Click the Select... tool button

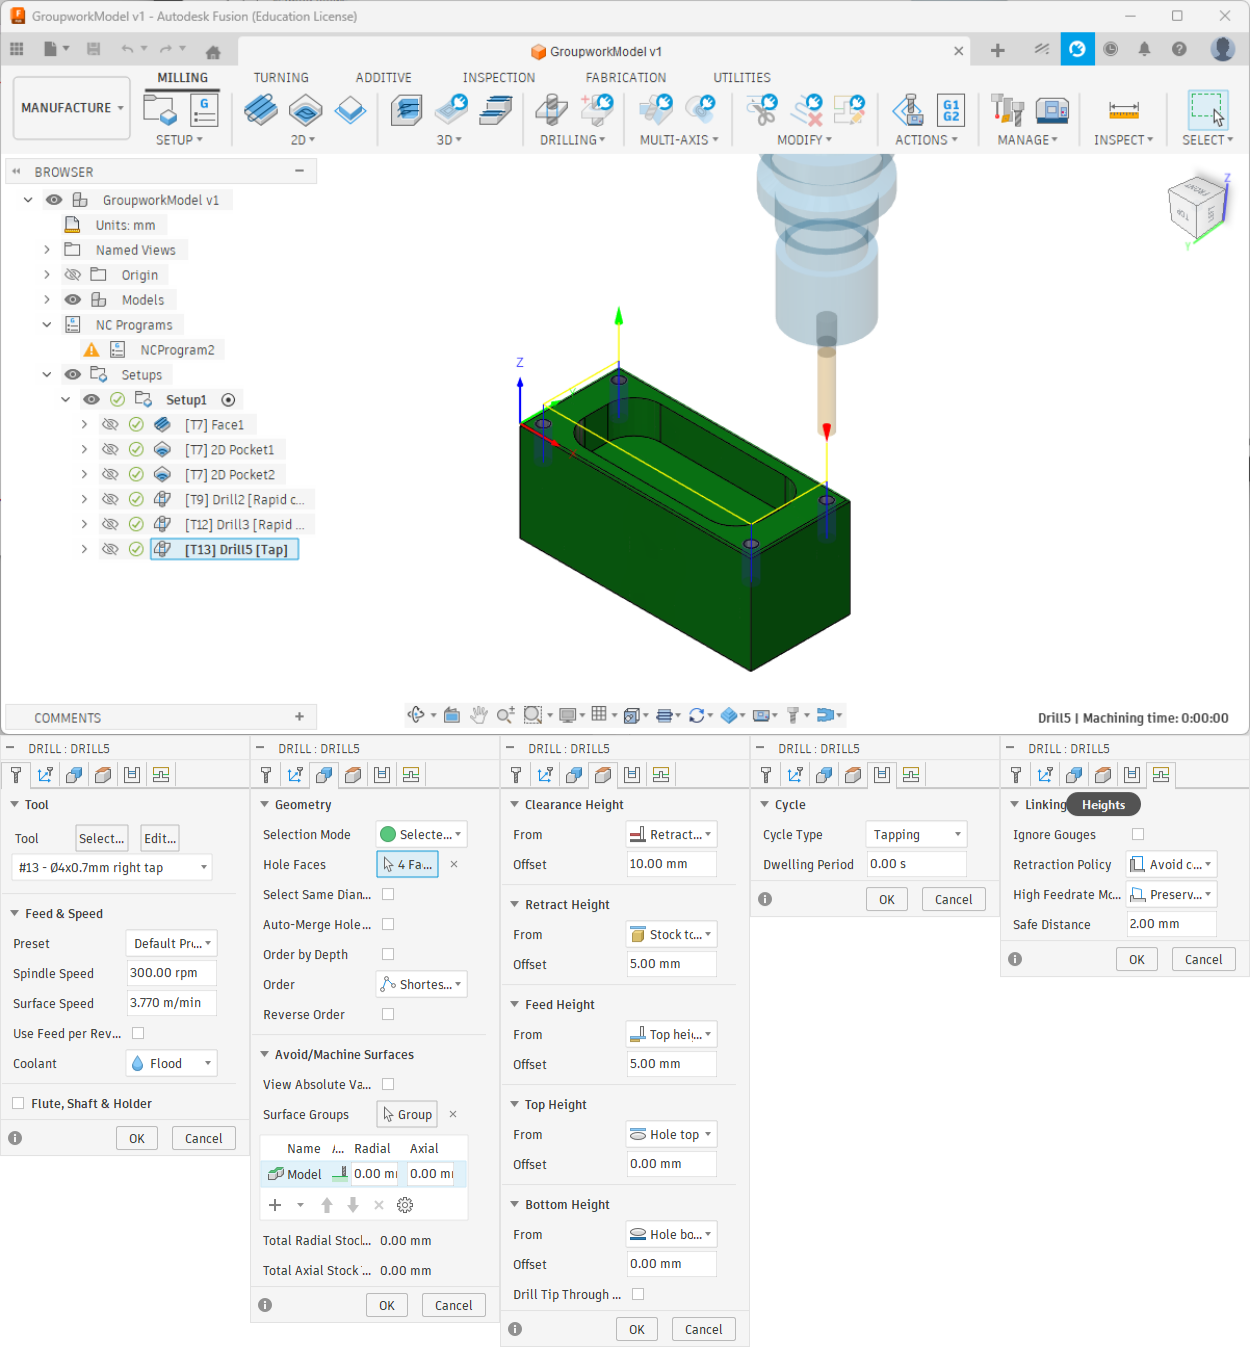point(102,838)
